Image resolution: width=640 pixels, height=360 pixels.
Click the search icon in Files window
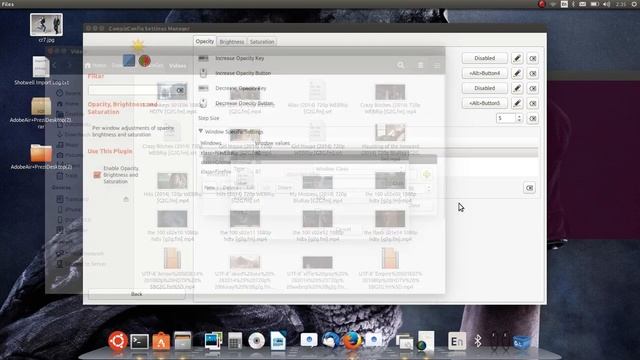(x=401, y=65)
